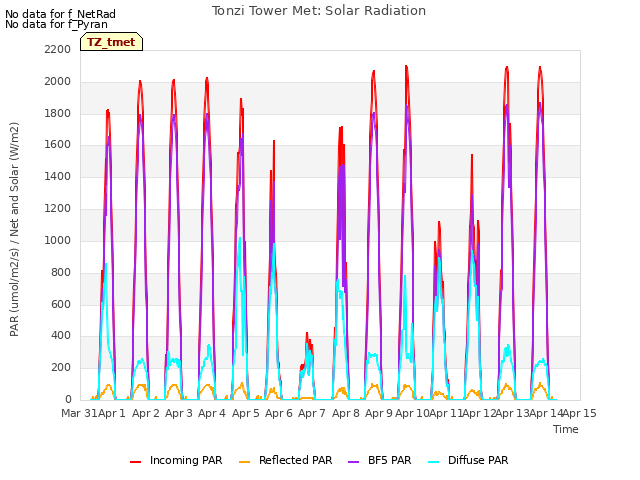Click the Apr 7 x-axis tick label

(x=312, y=413)
